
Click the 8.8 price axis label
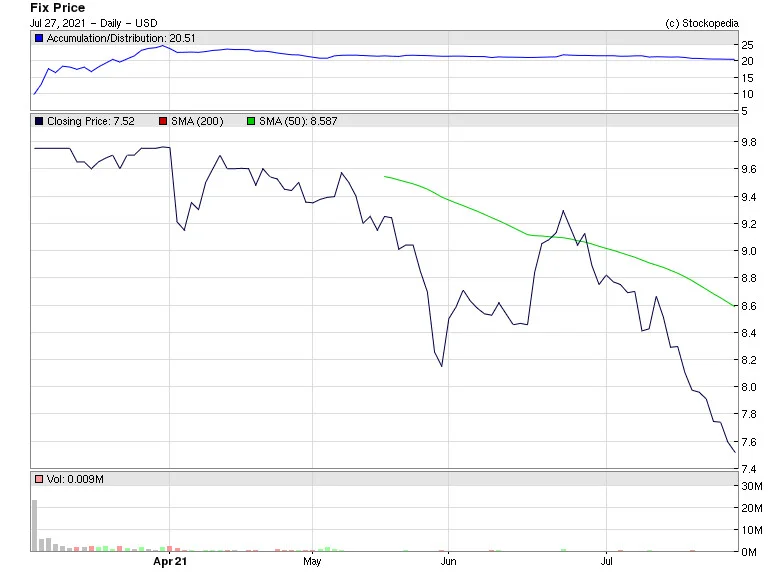pyautogui.click(x=749, y=278)
